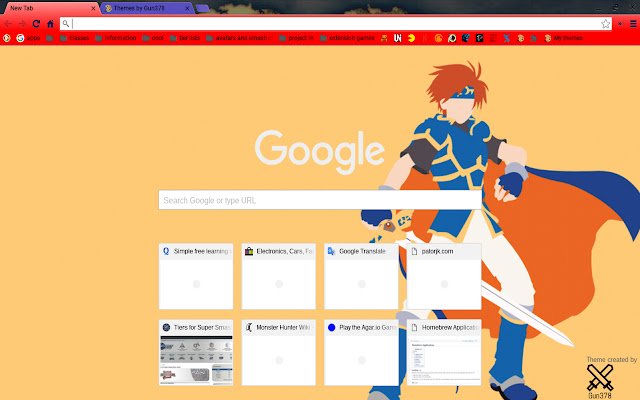Focus the address bar
This screenshot has width=640, height=400.
tap(336, 24)
